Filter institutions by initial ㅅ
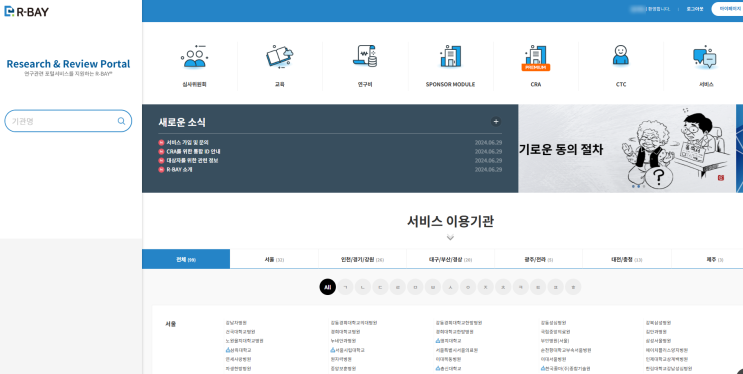This screenshot has width=743, height=374. [450, 287]
